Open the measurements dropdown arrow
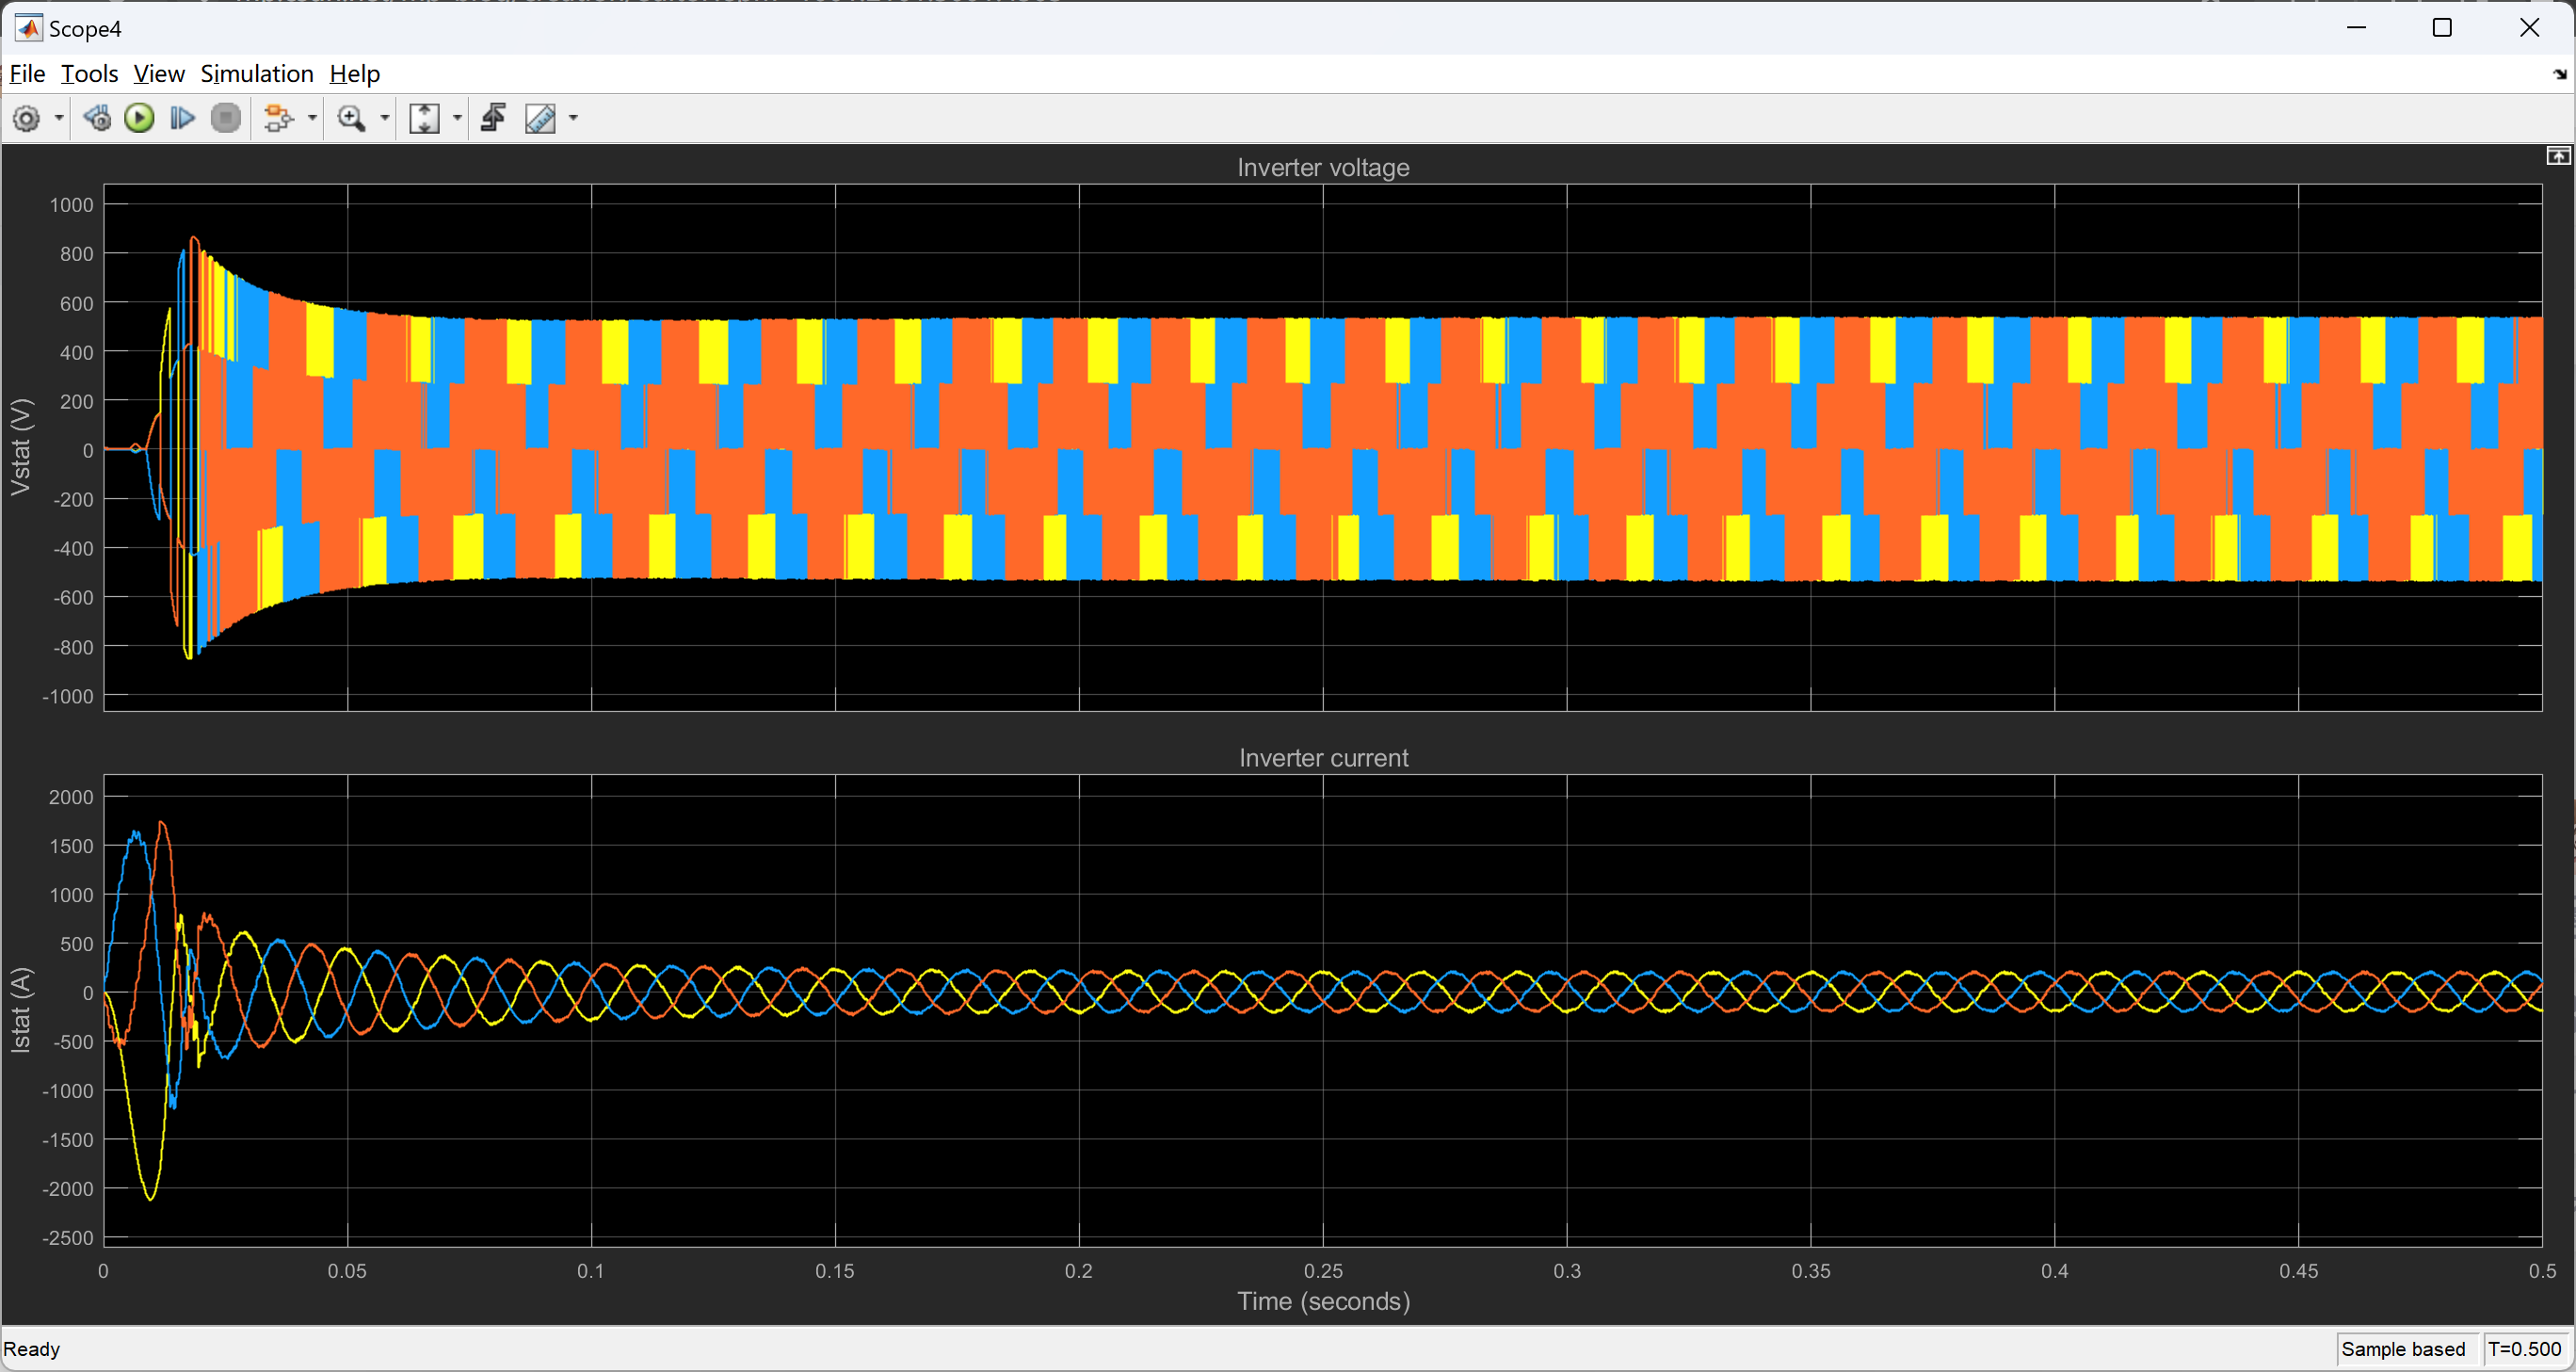Viewport: 2576px width, 1372px height. (573, 119)
